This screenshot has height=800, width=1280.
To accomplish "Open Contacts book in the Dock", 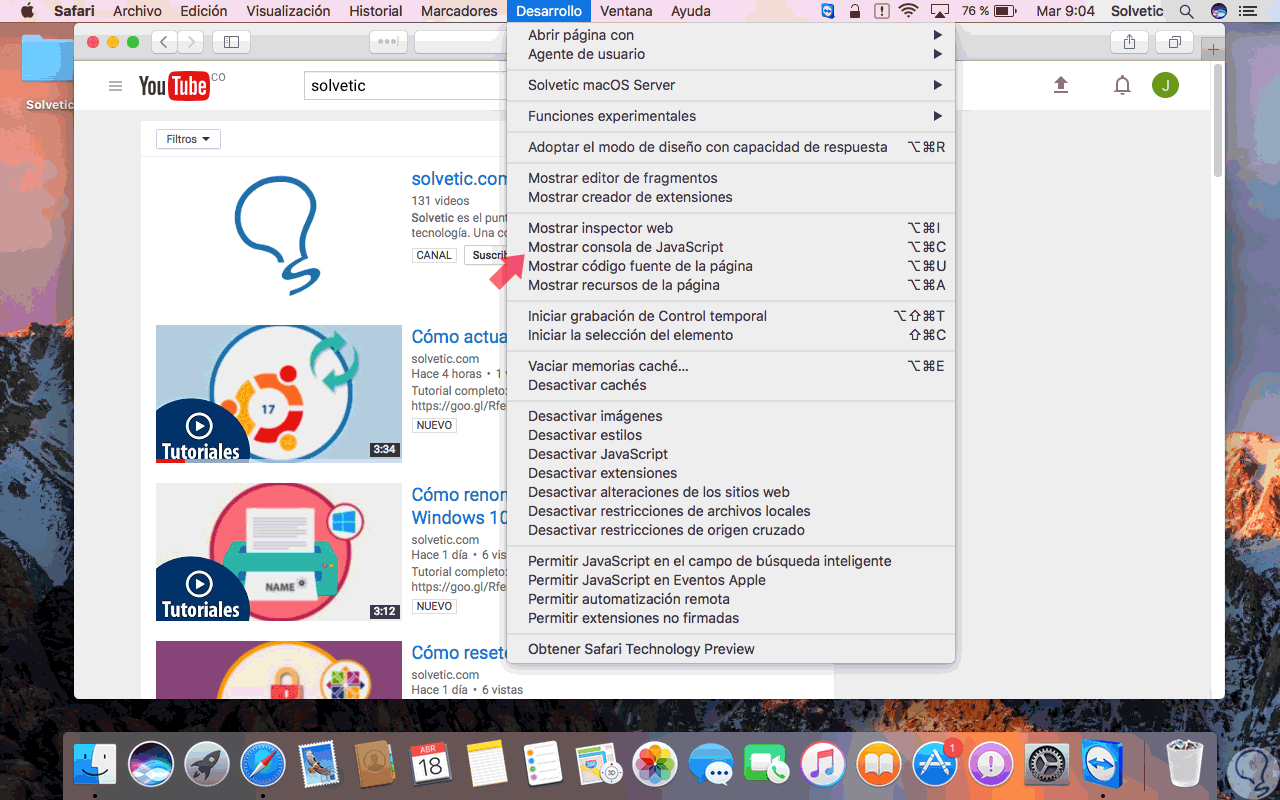I will pos(375,765).
